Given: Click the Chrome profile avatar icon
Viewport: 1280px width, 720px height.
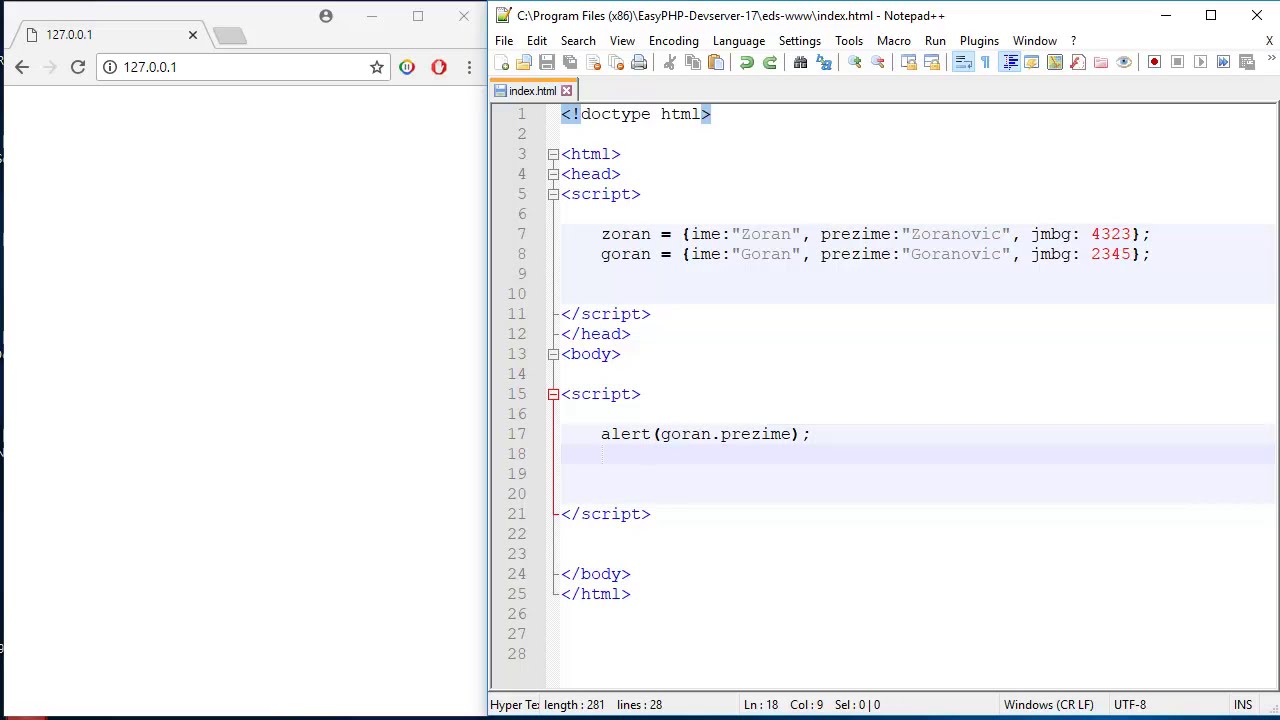Looking at the screenshot, I should click(326, 16).
